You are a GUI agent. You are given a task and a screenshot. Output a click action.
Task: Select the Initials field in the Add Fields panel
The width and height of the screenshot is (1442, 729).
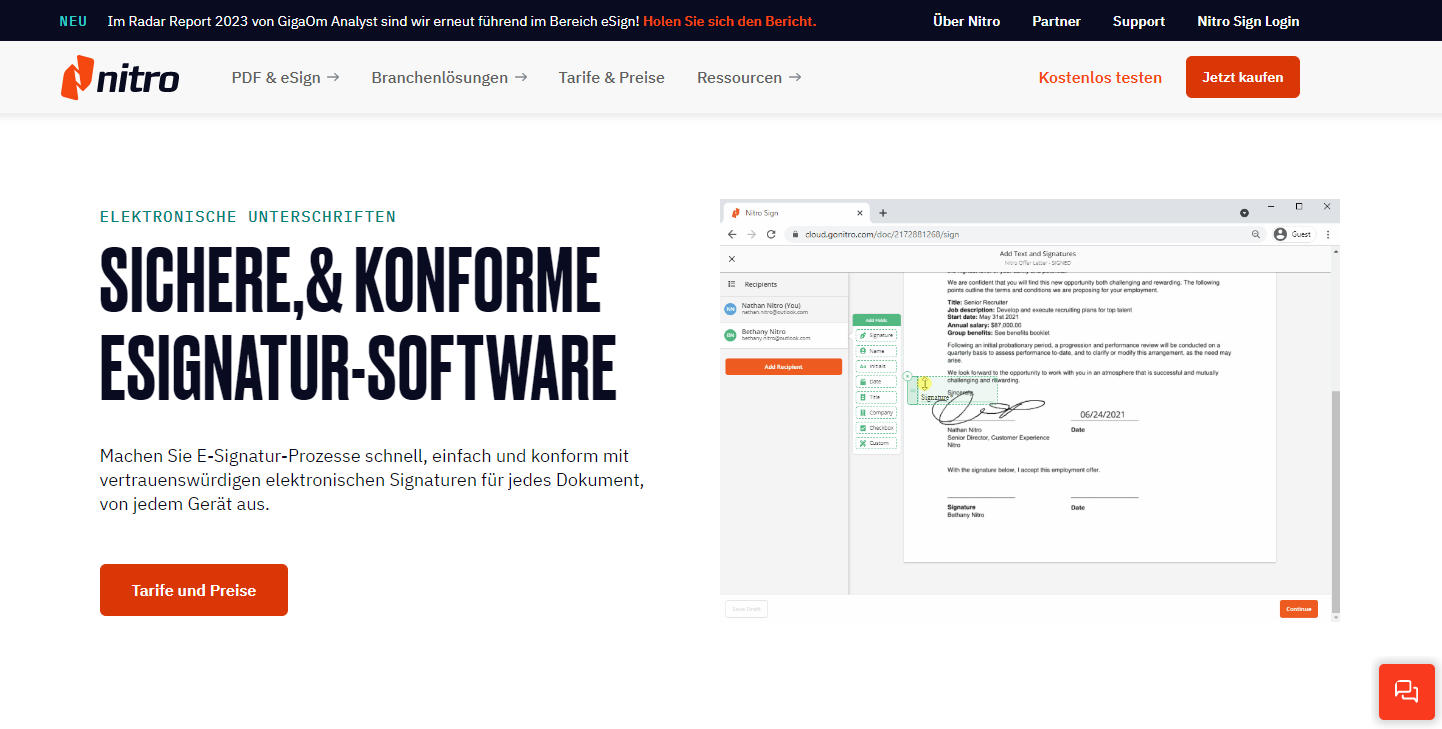876,366
